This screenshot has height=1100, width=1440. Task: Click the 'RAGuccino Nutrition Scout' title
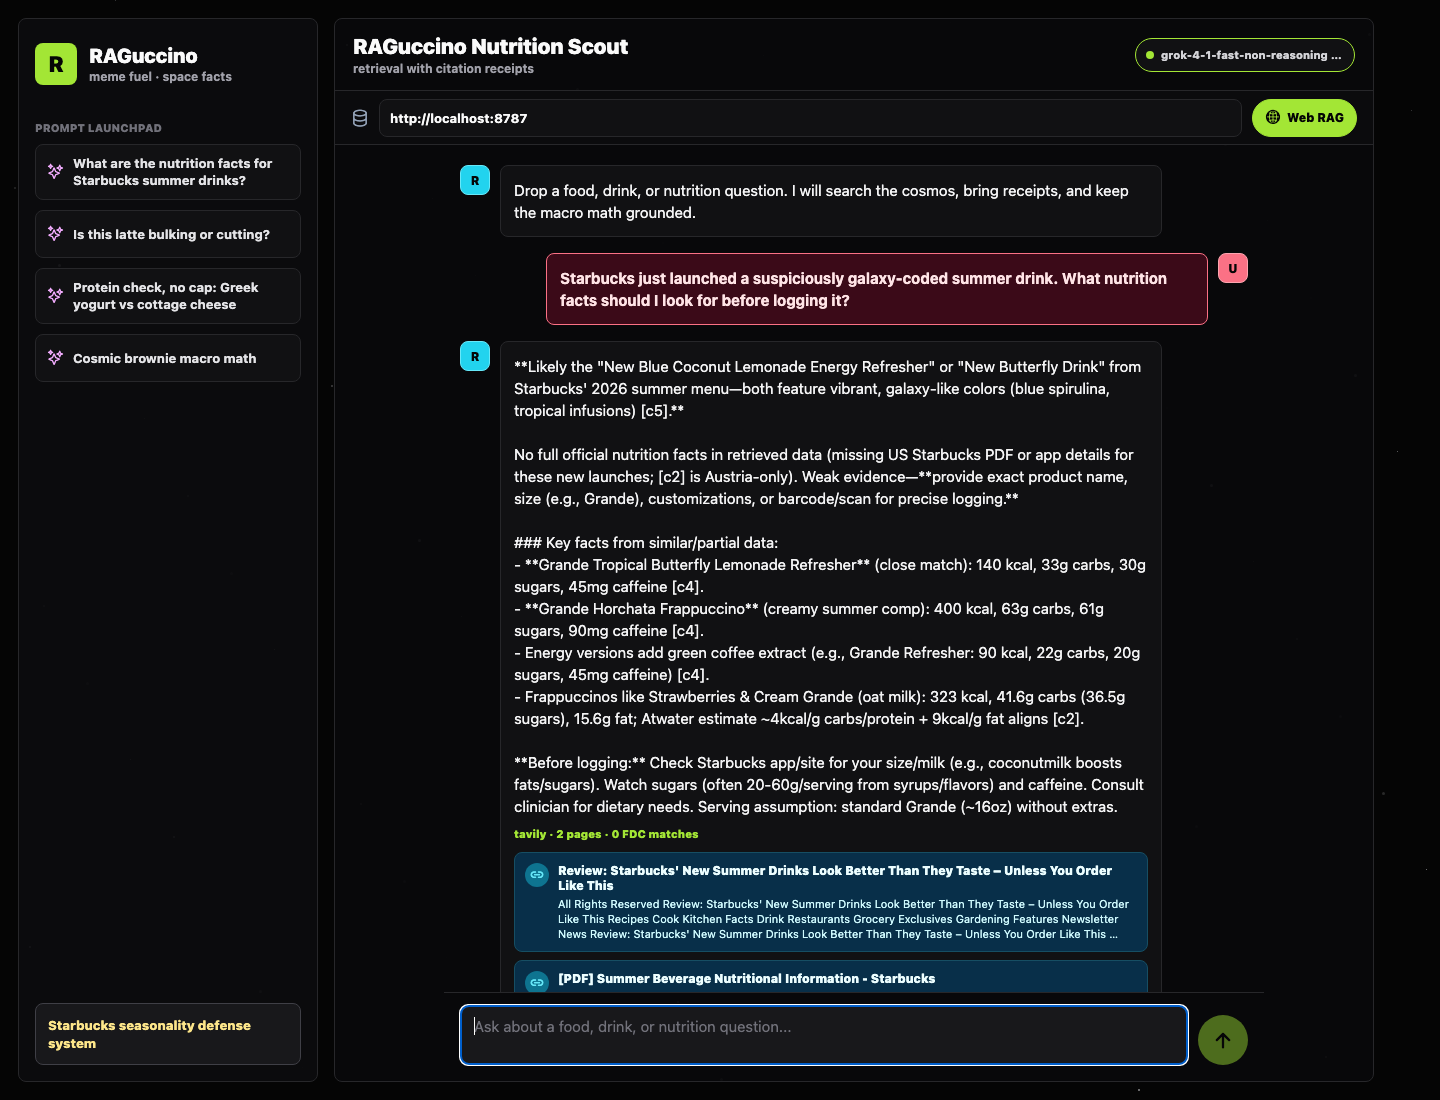[490, 46]
